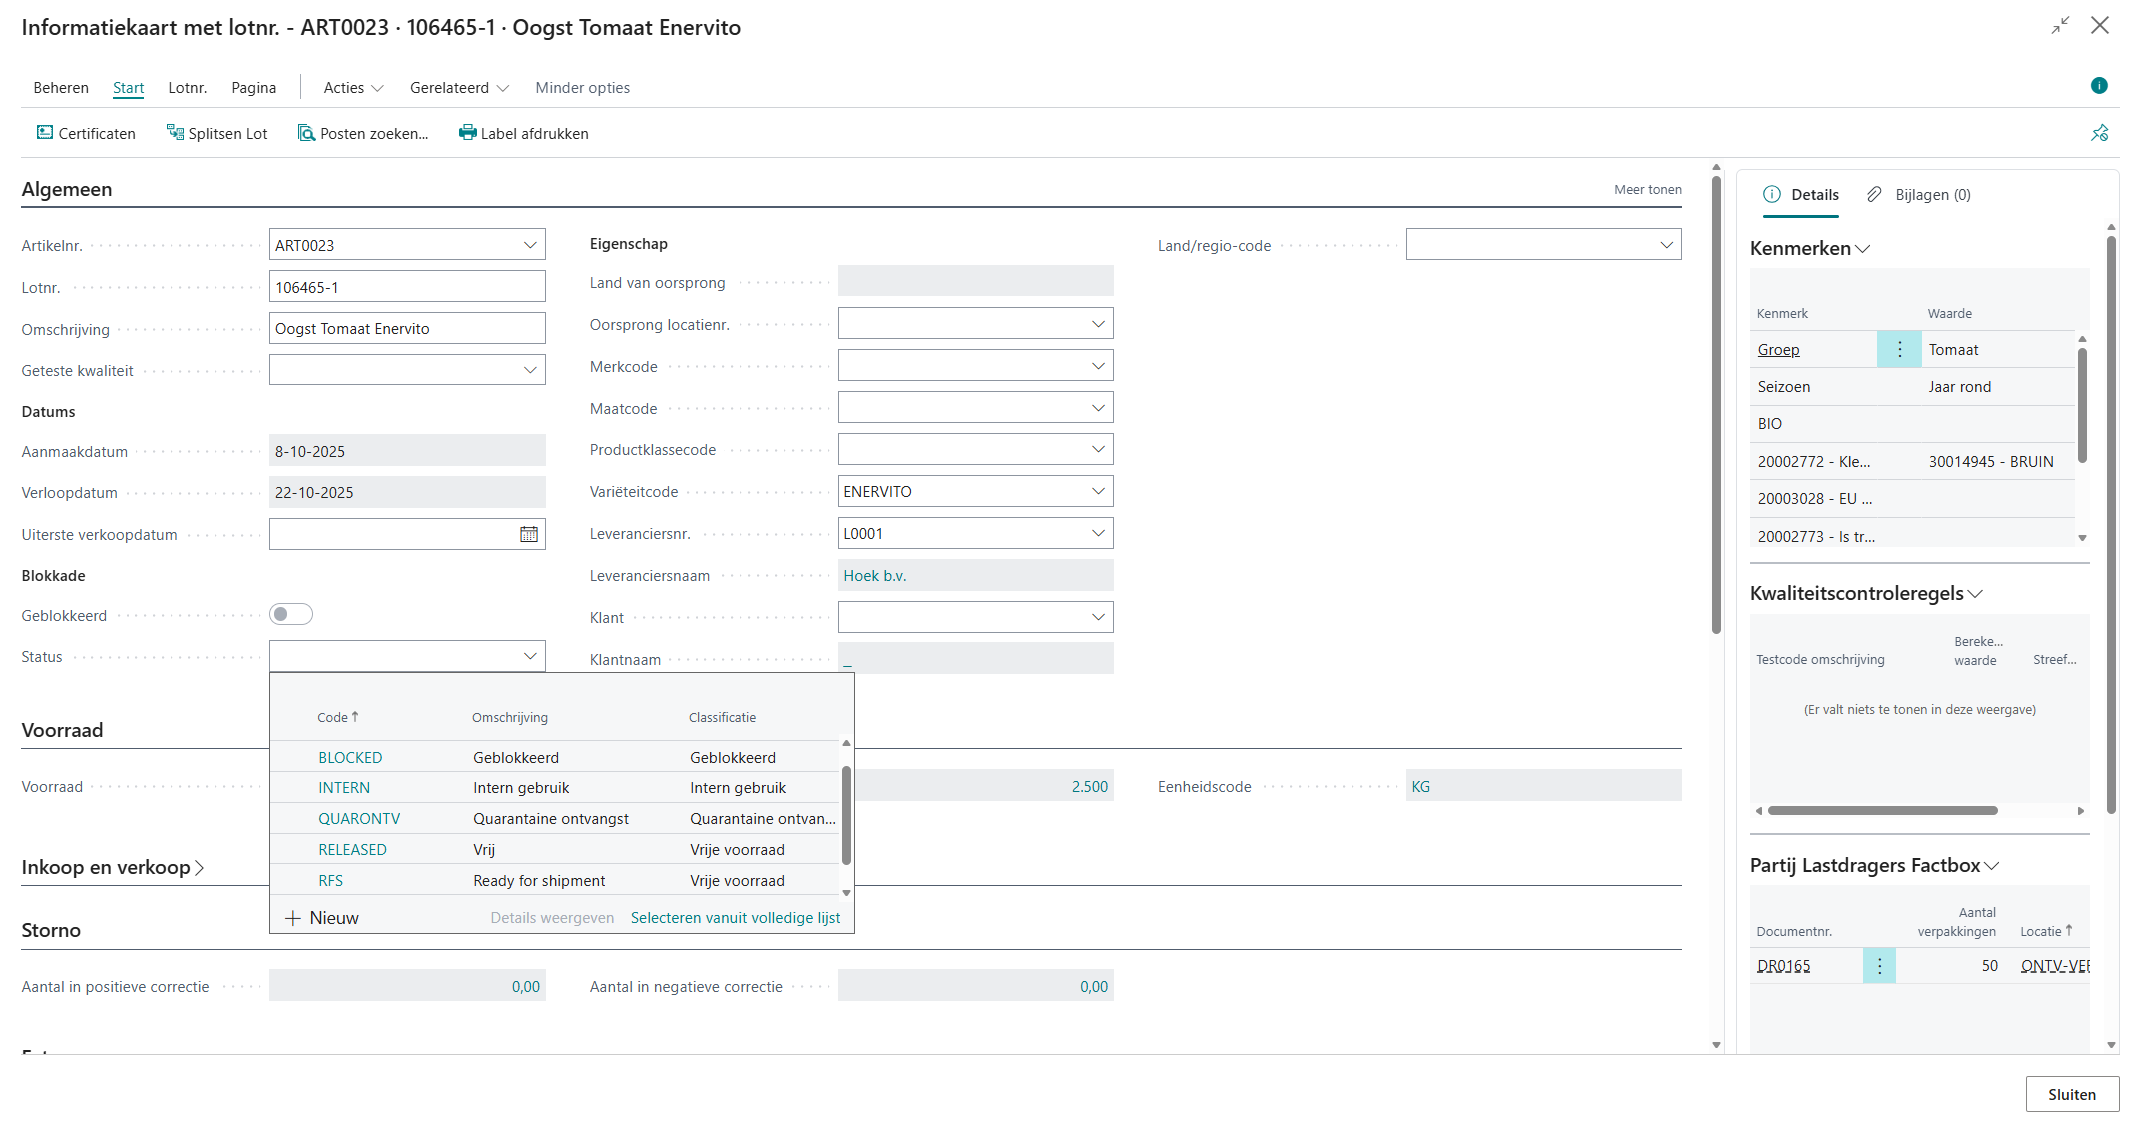Expand the Variëteitcode dropdown
The image size is (2137, 1133).
[x=1098, y=492]
